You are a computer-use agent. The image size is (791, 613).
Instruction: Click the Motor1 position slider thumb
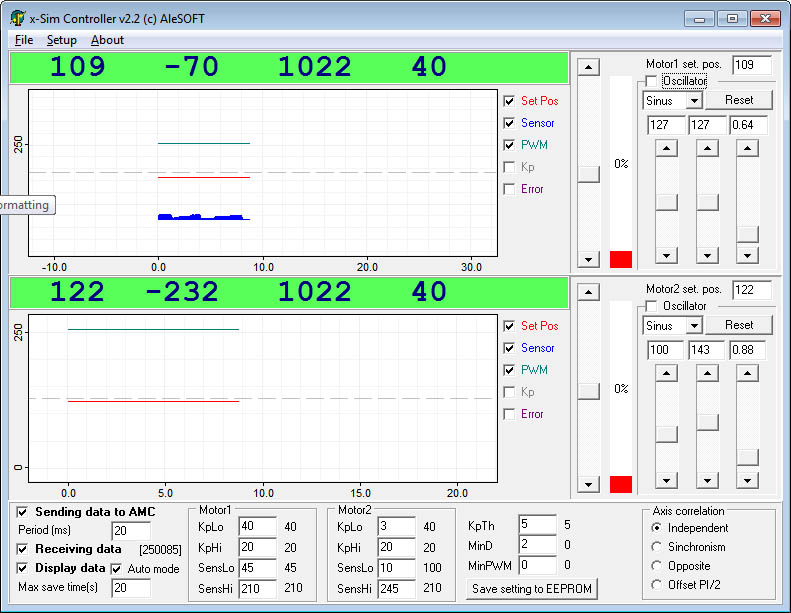point(589,173)
